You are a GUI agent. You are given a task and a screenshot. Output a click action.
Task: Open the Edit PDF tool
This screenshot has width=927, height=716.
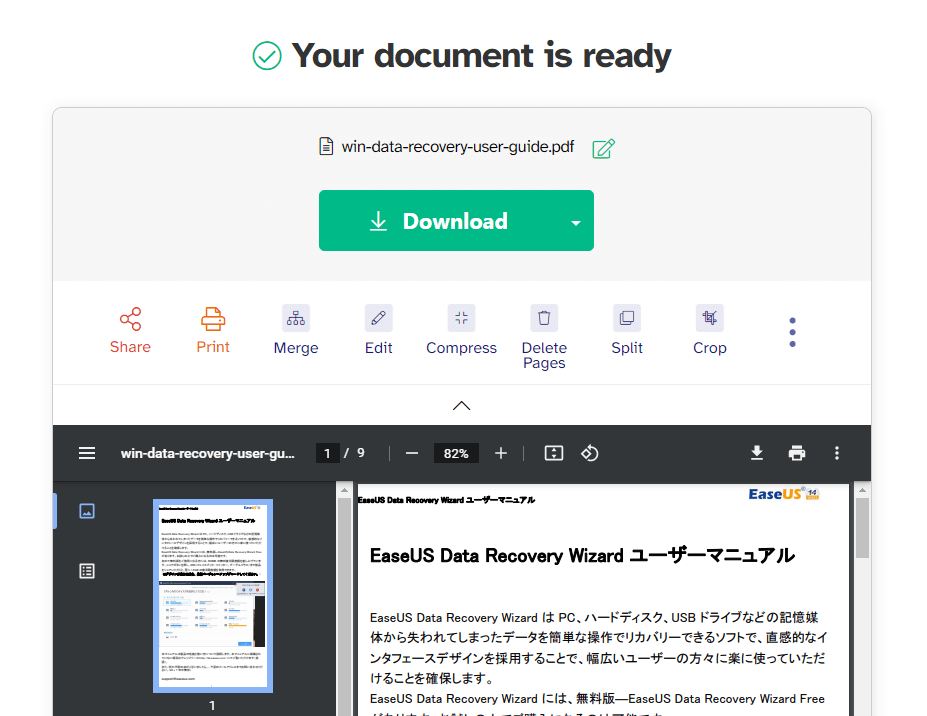(378, 319)
